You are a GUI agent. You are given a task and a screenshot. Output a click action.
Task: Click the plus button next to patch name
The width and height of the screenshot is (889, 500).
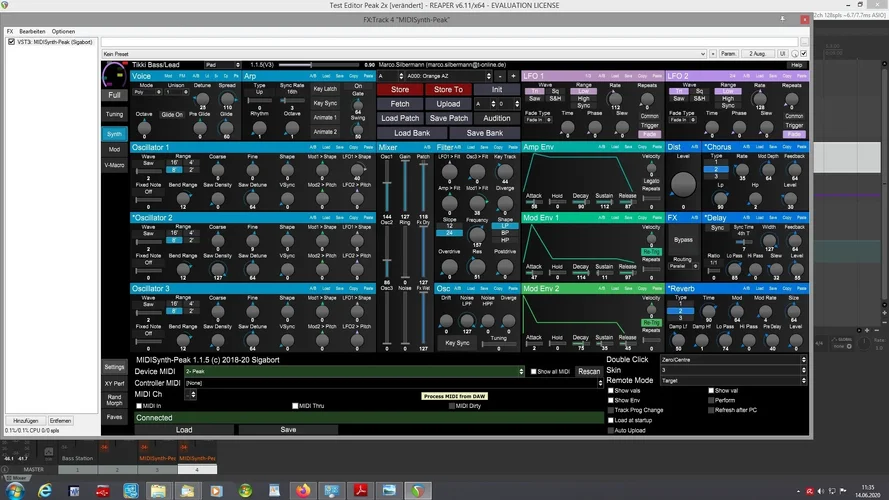[x=513, y=75]
